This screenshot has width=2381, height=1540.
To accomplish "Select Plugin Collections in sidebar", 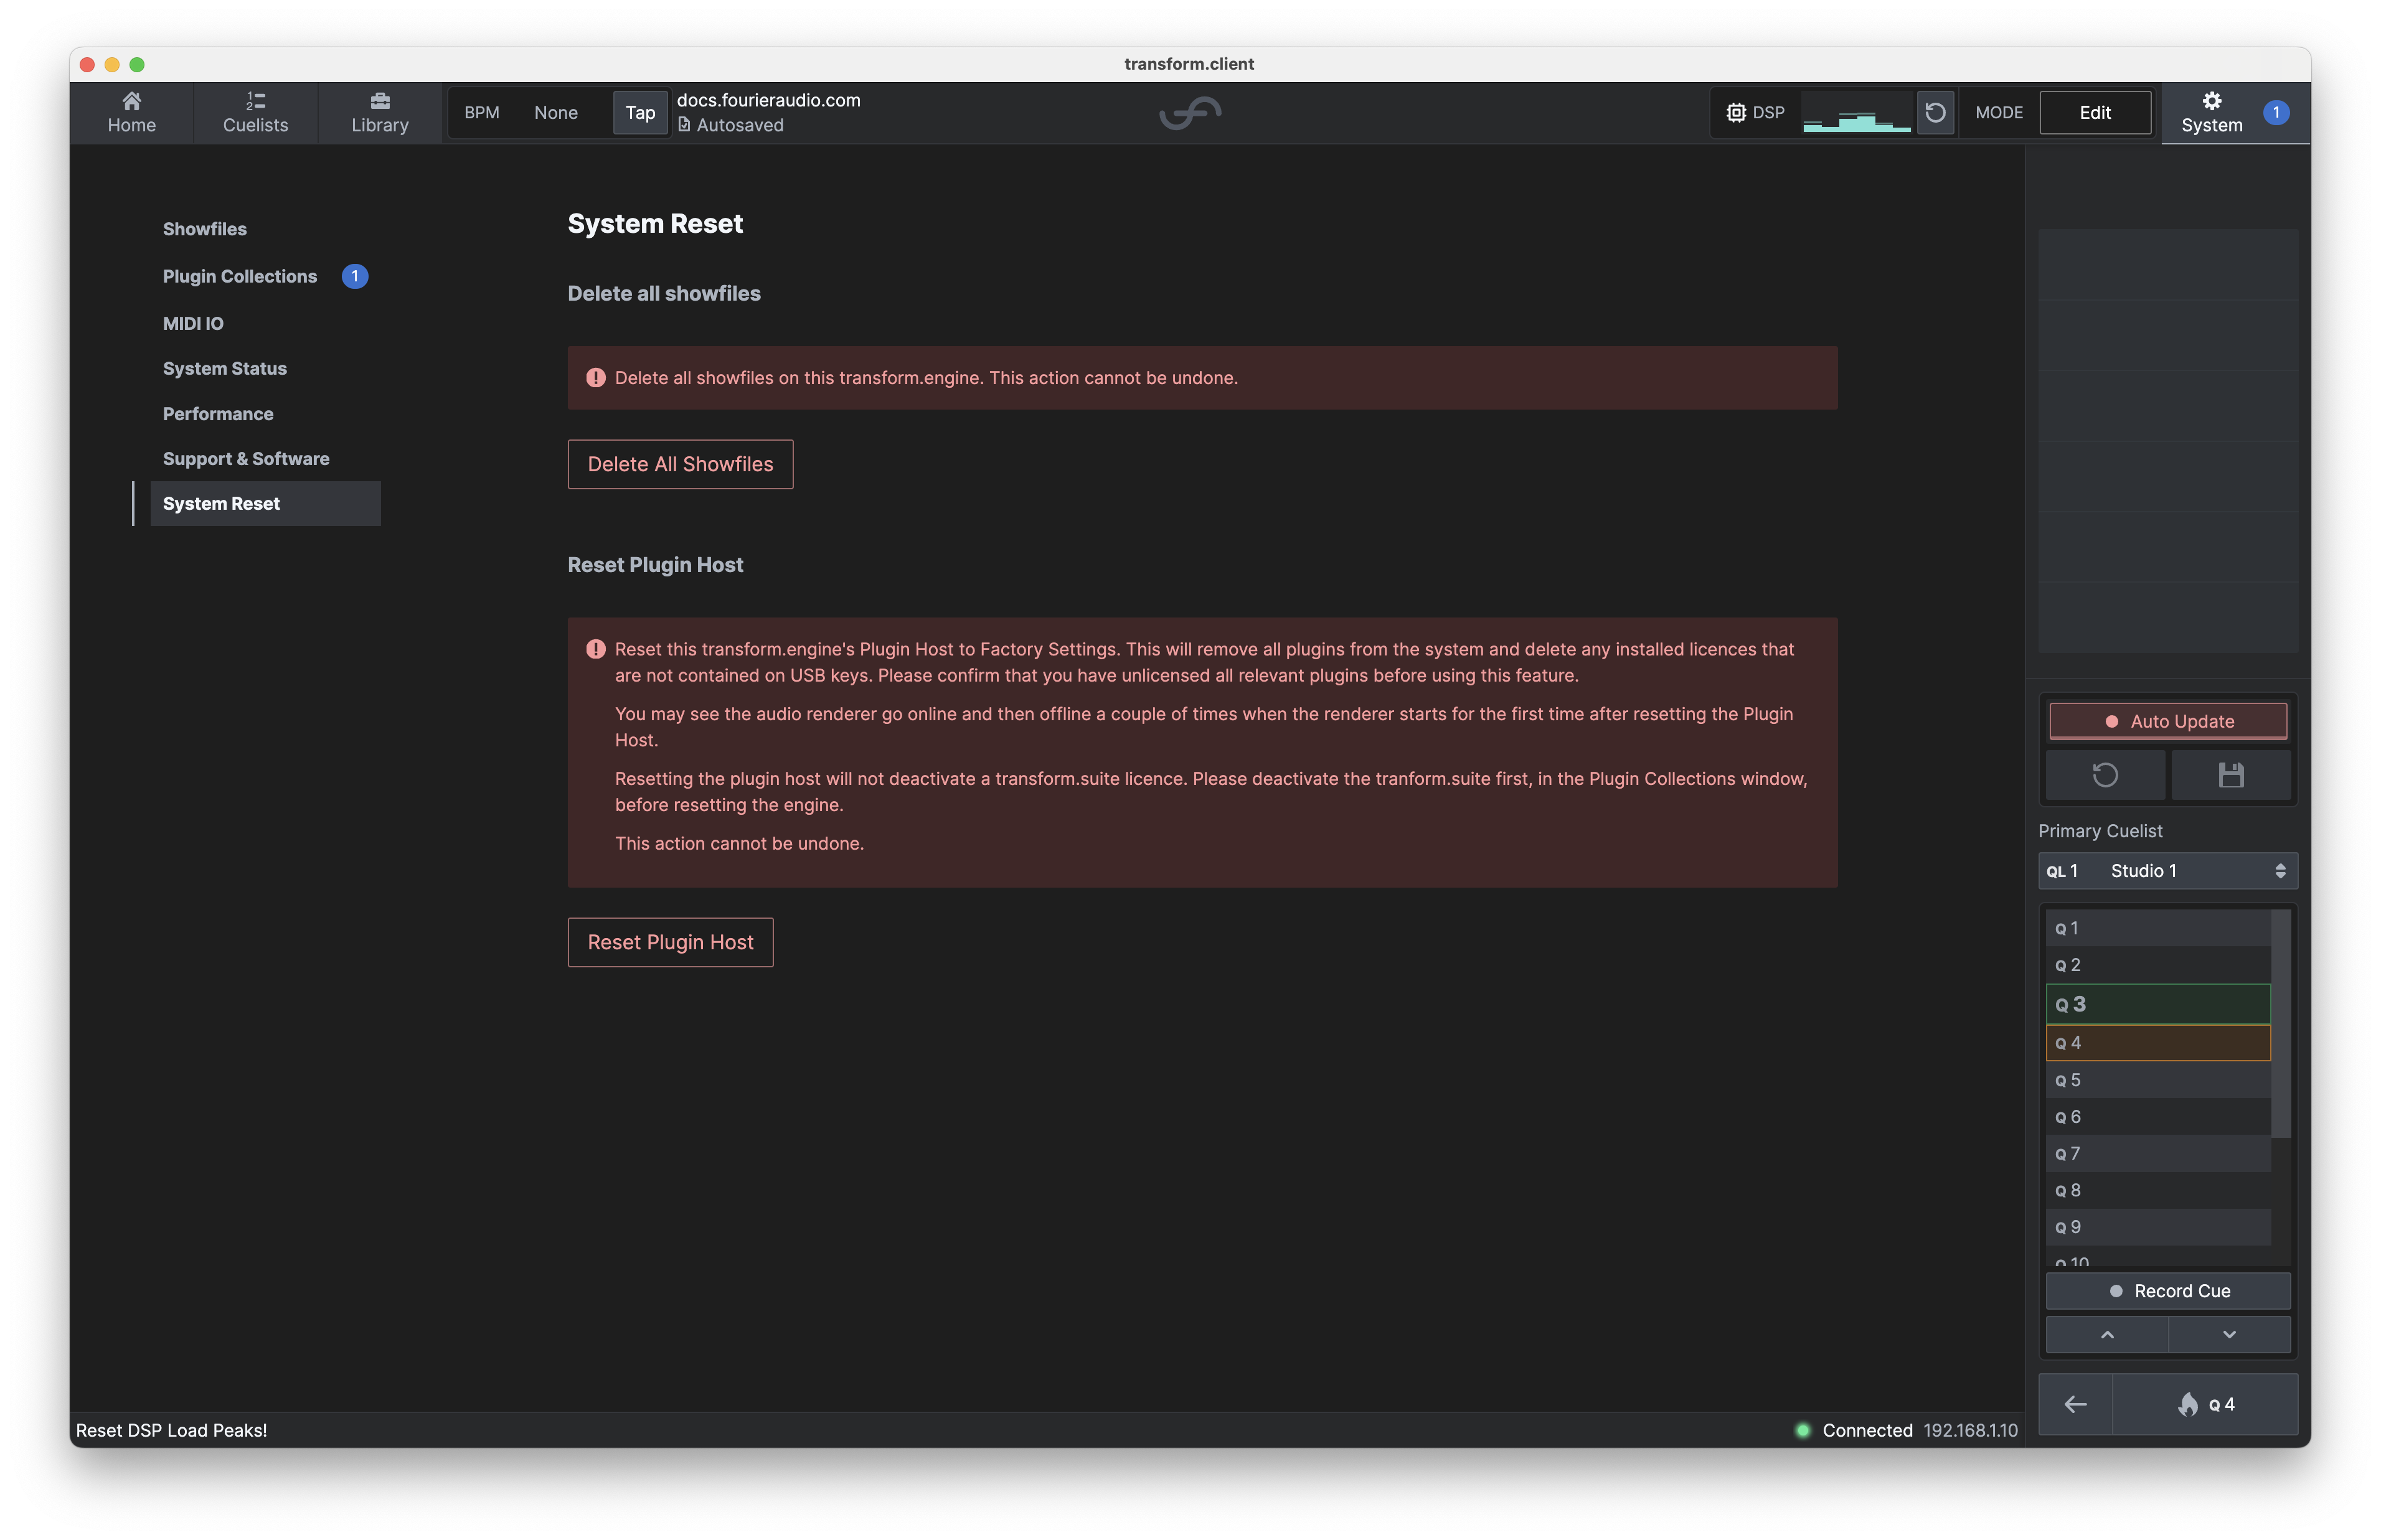I will [239, 276].
